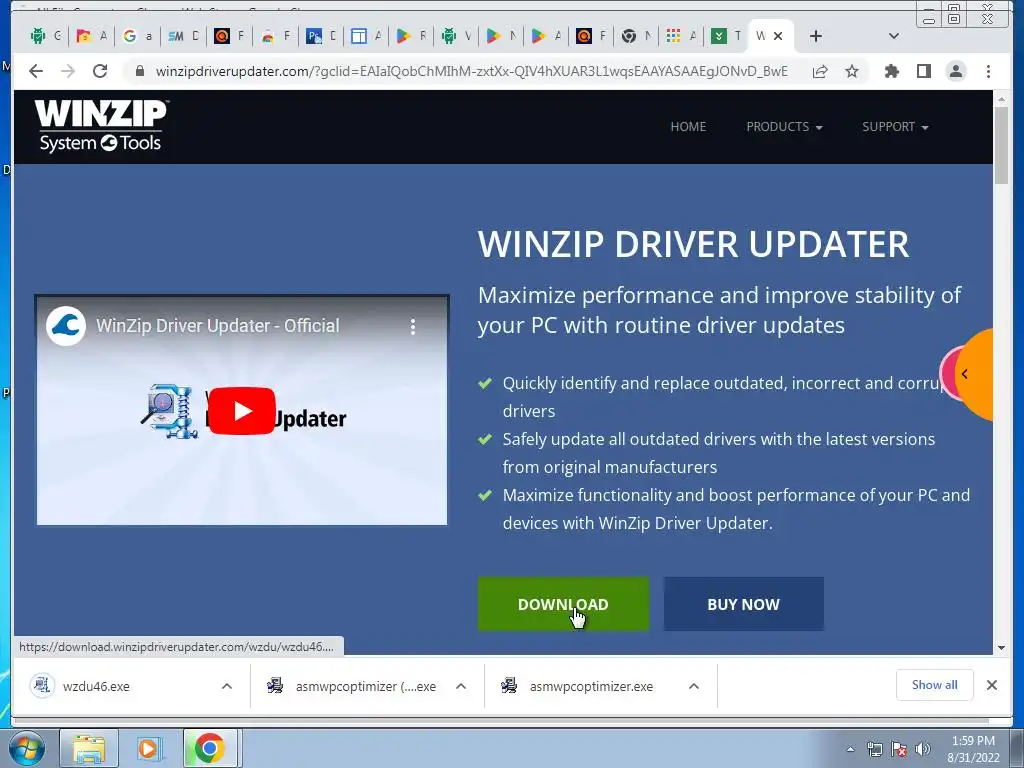This screenshot has height=768, width=1024.
Task: Open the taskbar clock showing 1:59 PM
Action: click(973, 749)
